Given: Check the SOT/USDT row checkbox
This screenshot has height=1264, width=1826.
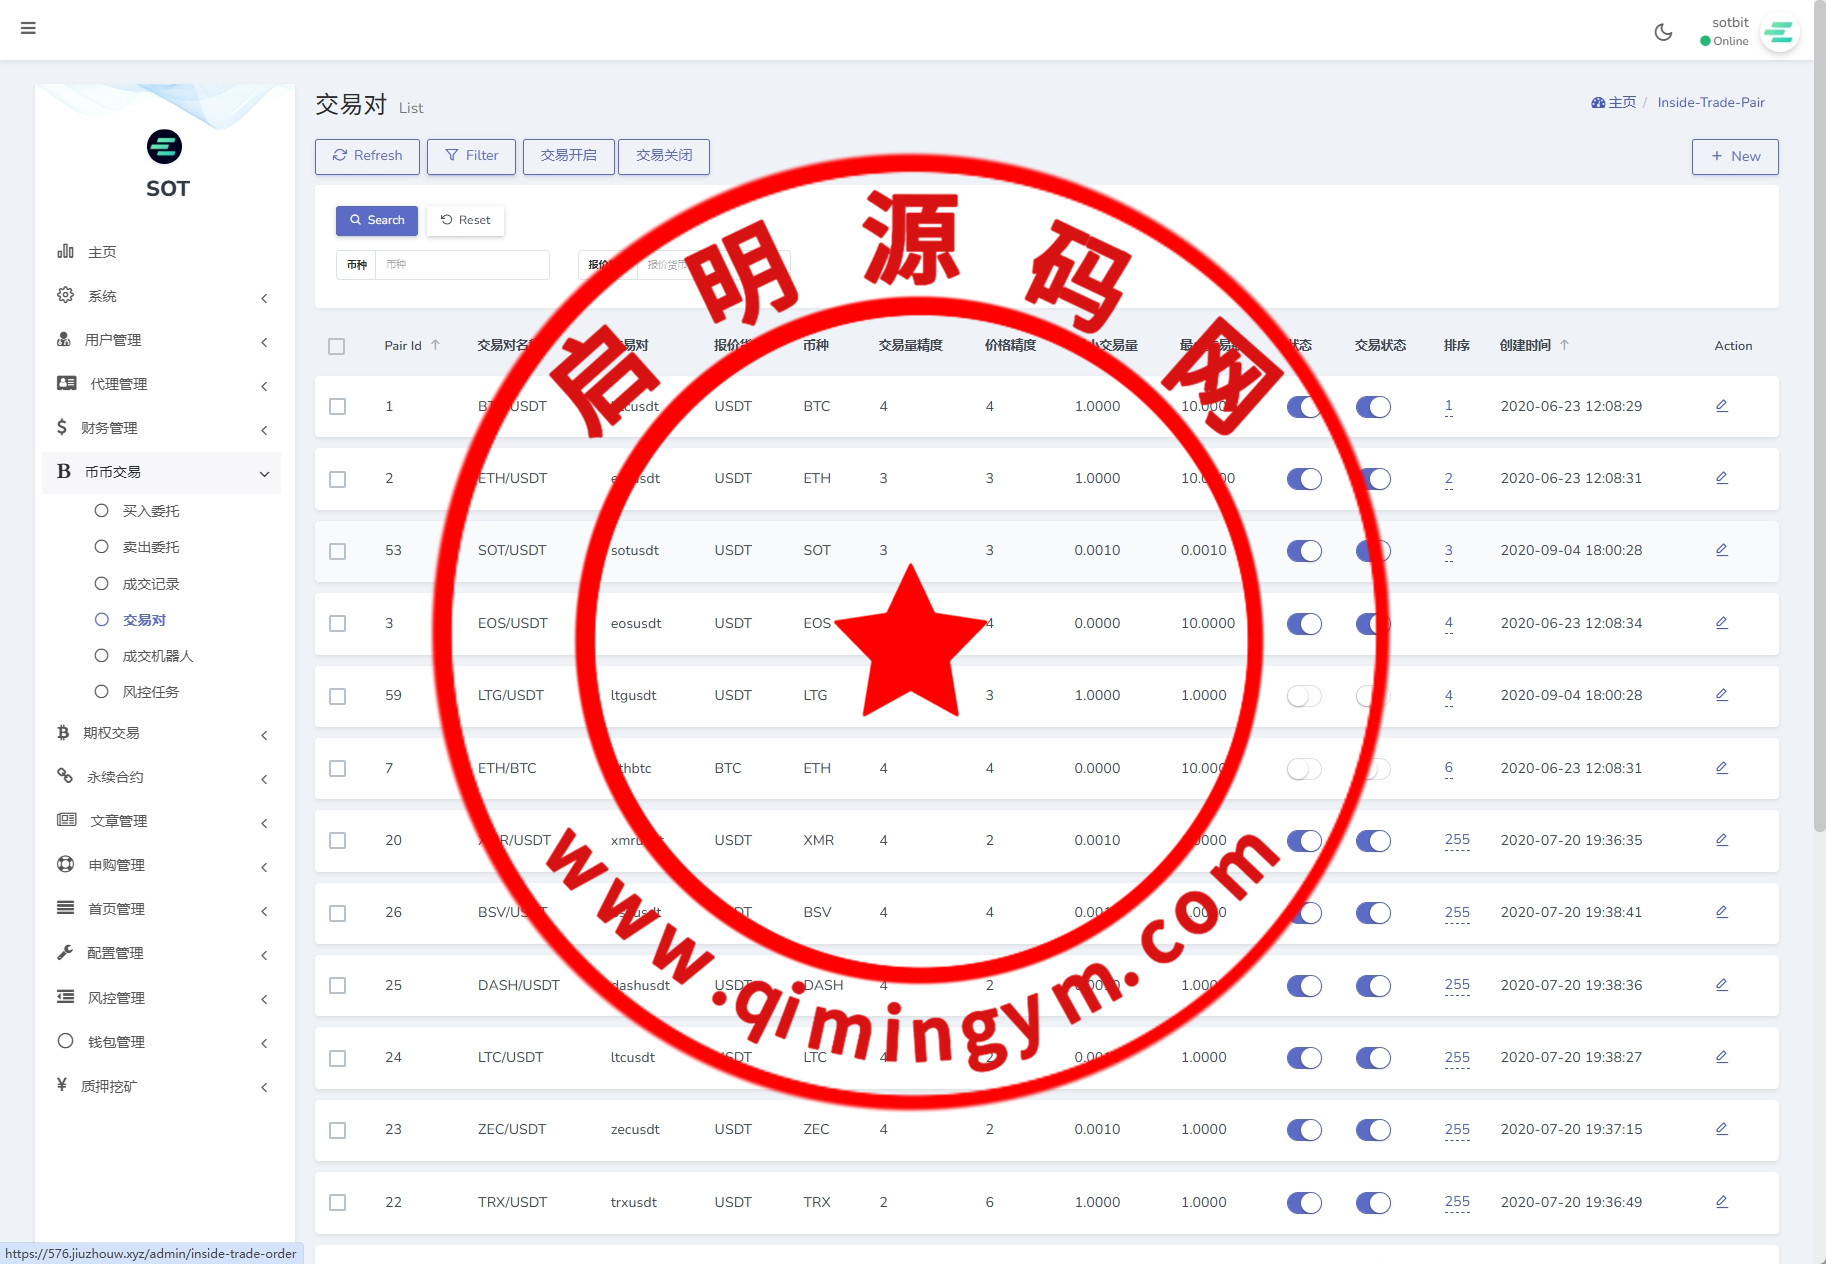Looking at the screenshot, I should click(337, 551).
